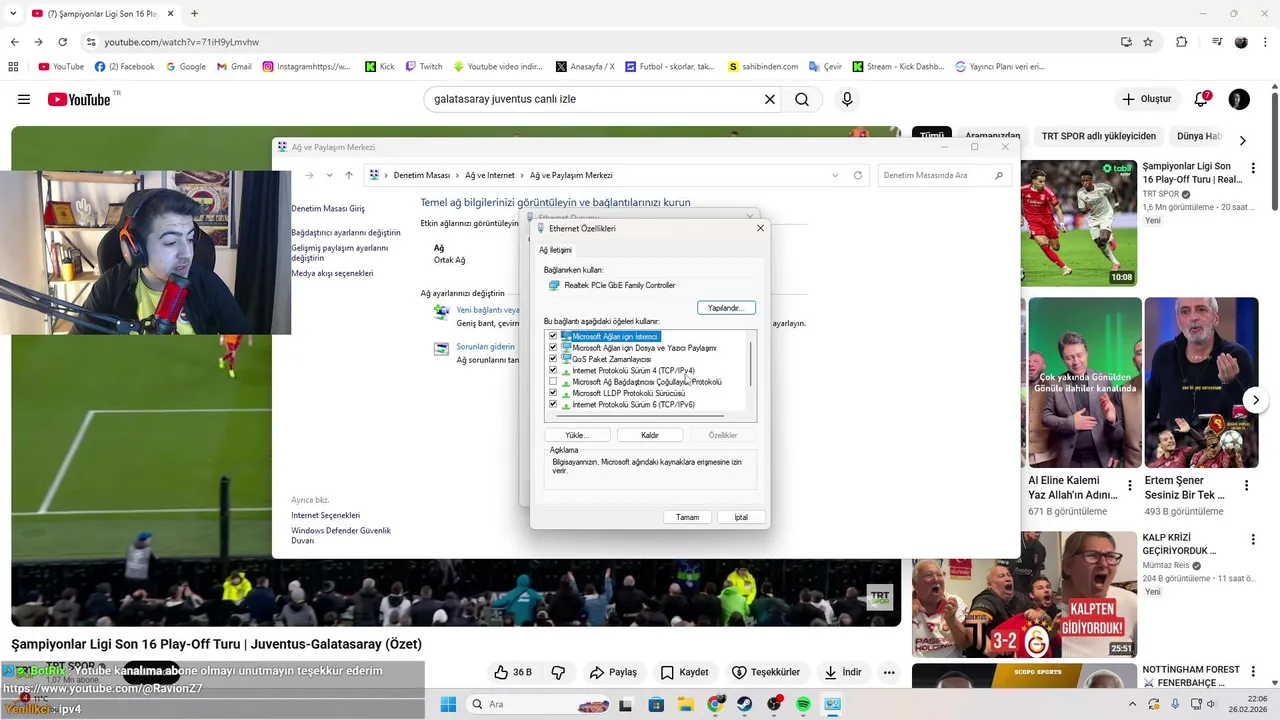
Task: Select the Internet Protokolü Sürüm 4 (TCP/IPv4) row
Action: 633,371
